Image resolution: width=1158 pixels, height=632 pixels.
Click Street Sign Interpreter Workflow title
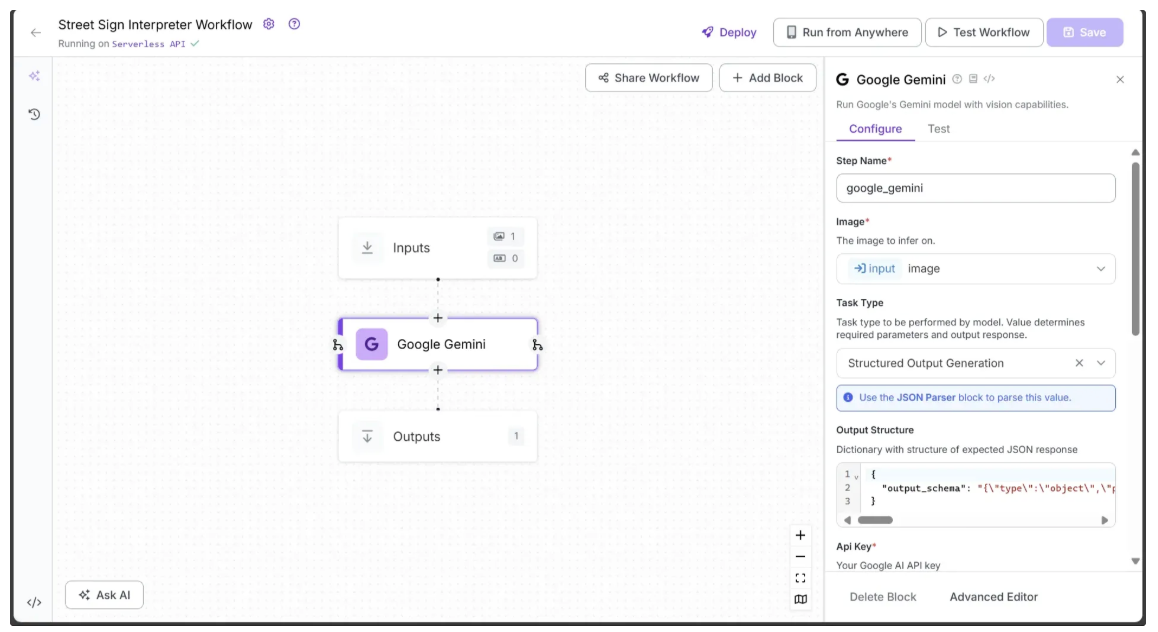coord(155,24)
